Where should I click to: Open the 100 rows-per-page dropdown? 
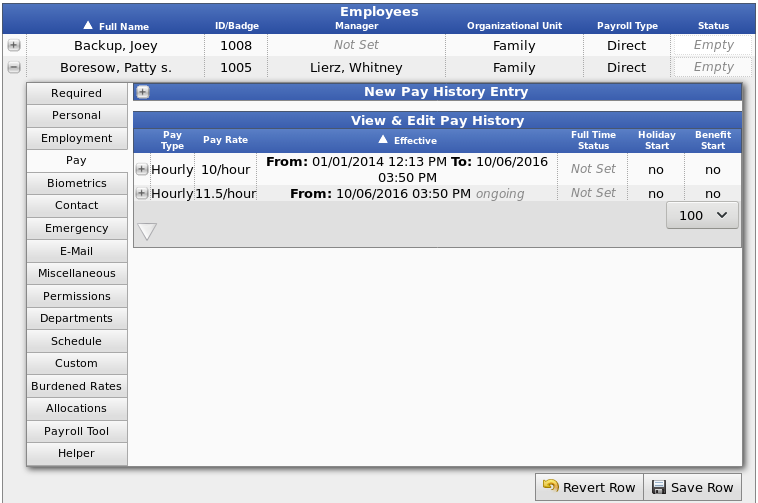pos(702,216)
